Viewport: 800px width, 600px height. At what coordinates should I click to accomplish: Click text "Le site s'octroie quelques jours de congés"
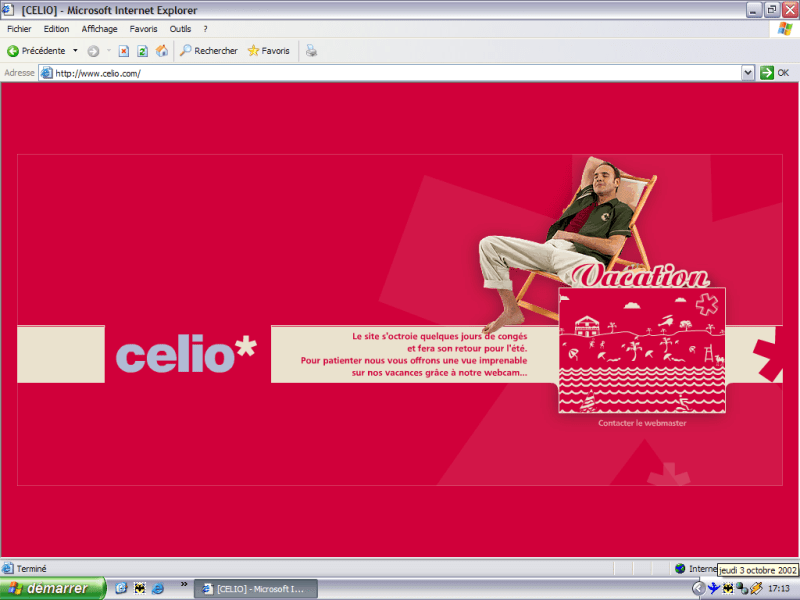pos(439,336)
